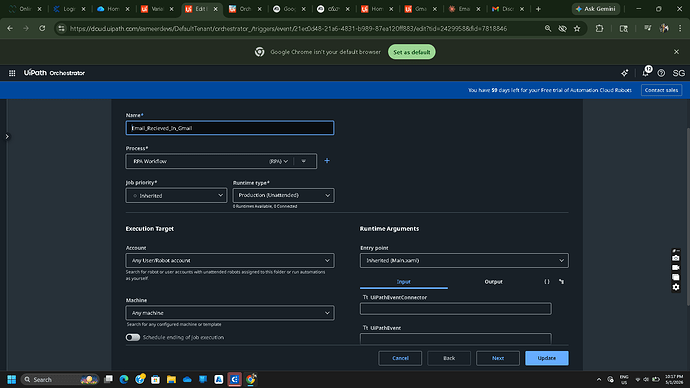Click the Update button
The width and height of the screenshot is (690, 388).
click(547, 358)
